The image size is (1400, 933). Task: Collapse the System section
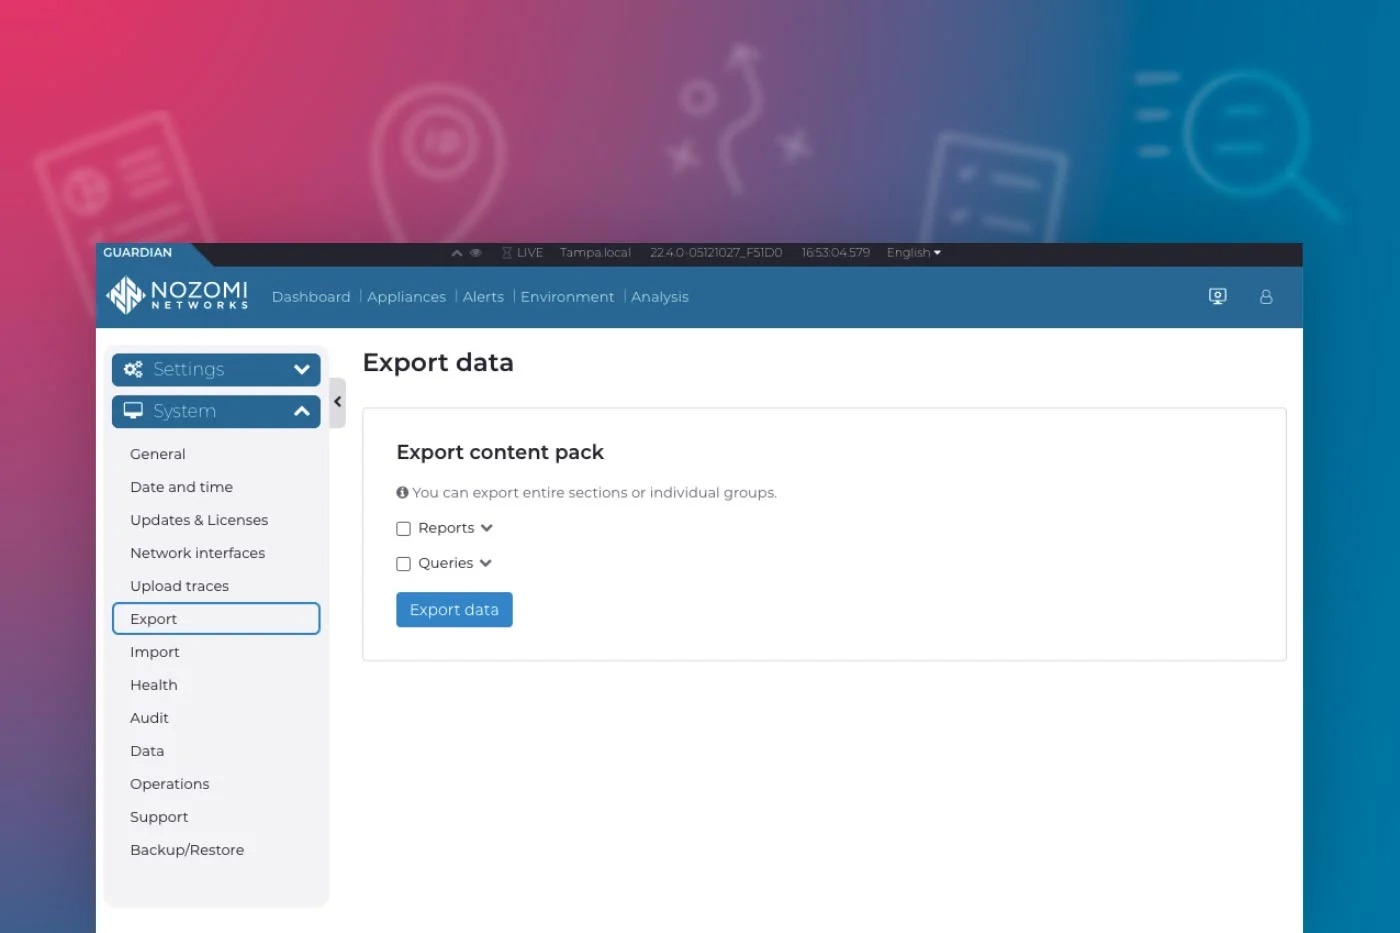pyautogui.click(x=300, y=410)
